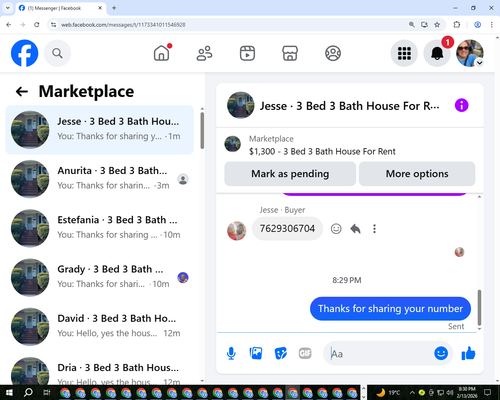The height and width of the screenshot is (400, 500).
Task: Open the Chrome three-dot menu
Action: [492, 25]
